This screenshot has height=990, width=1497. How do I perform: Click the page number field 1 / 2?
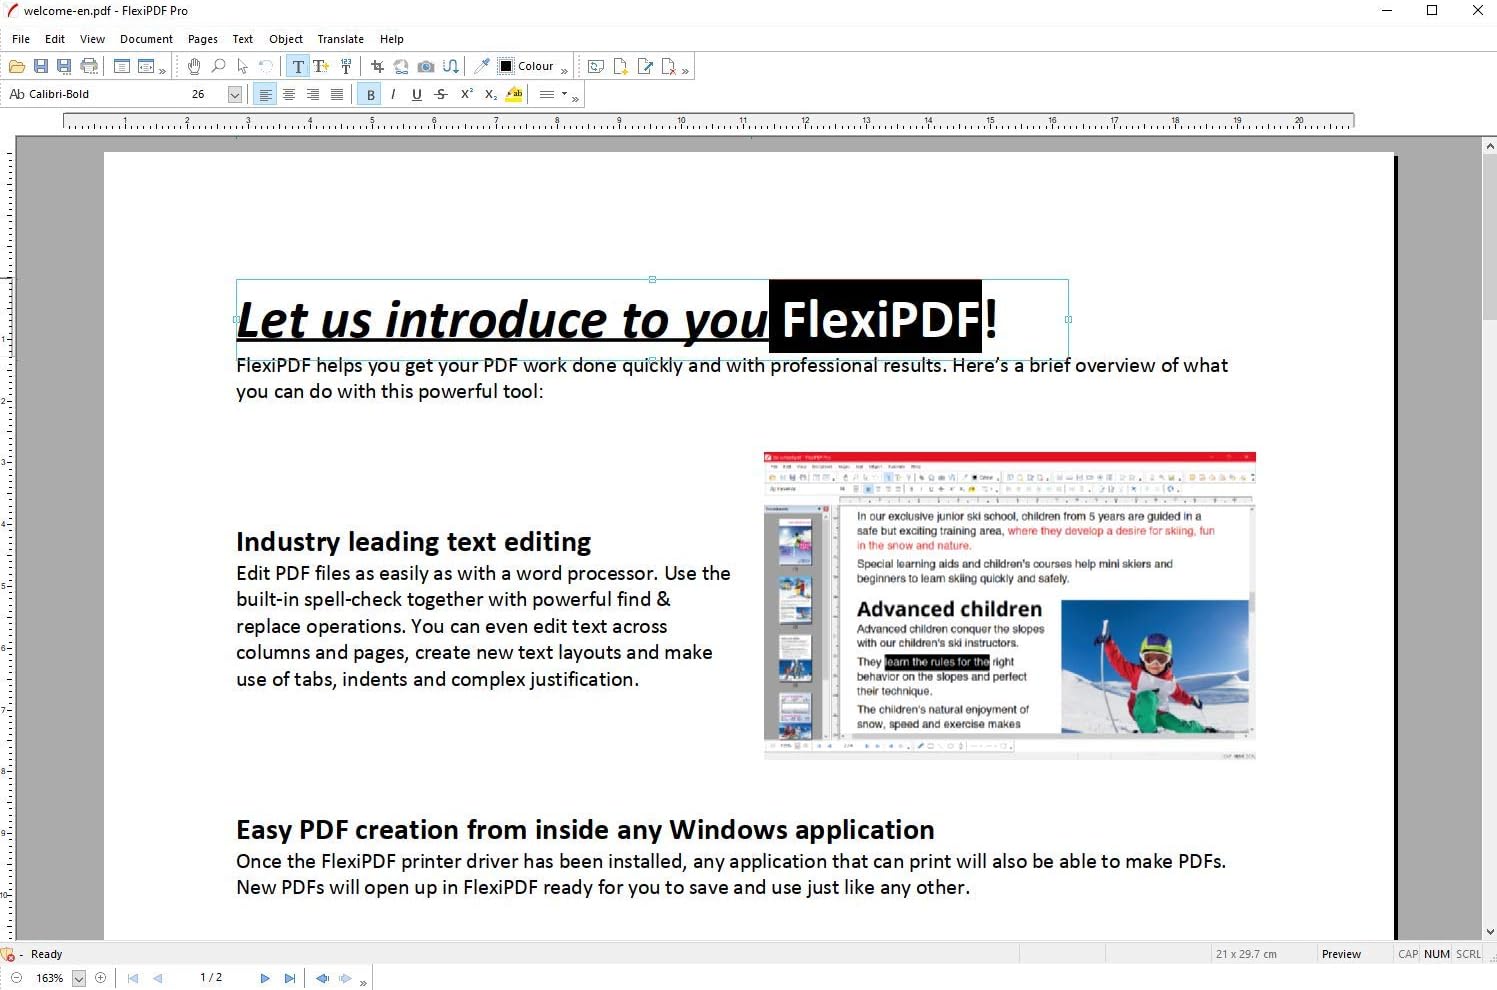(211, 978)
